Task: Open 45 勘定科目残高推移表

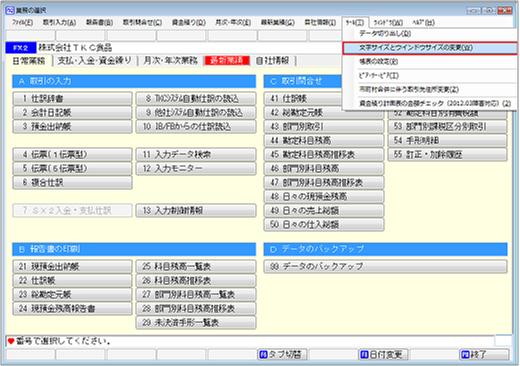Action: pos(324,155)
